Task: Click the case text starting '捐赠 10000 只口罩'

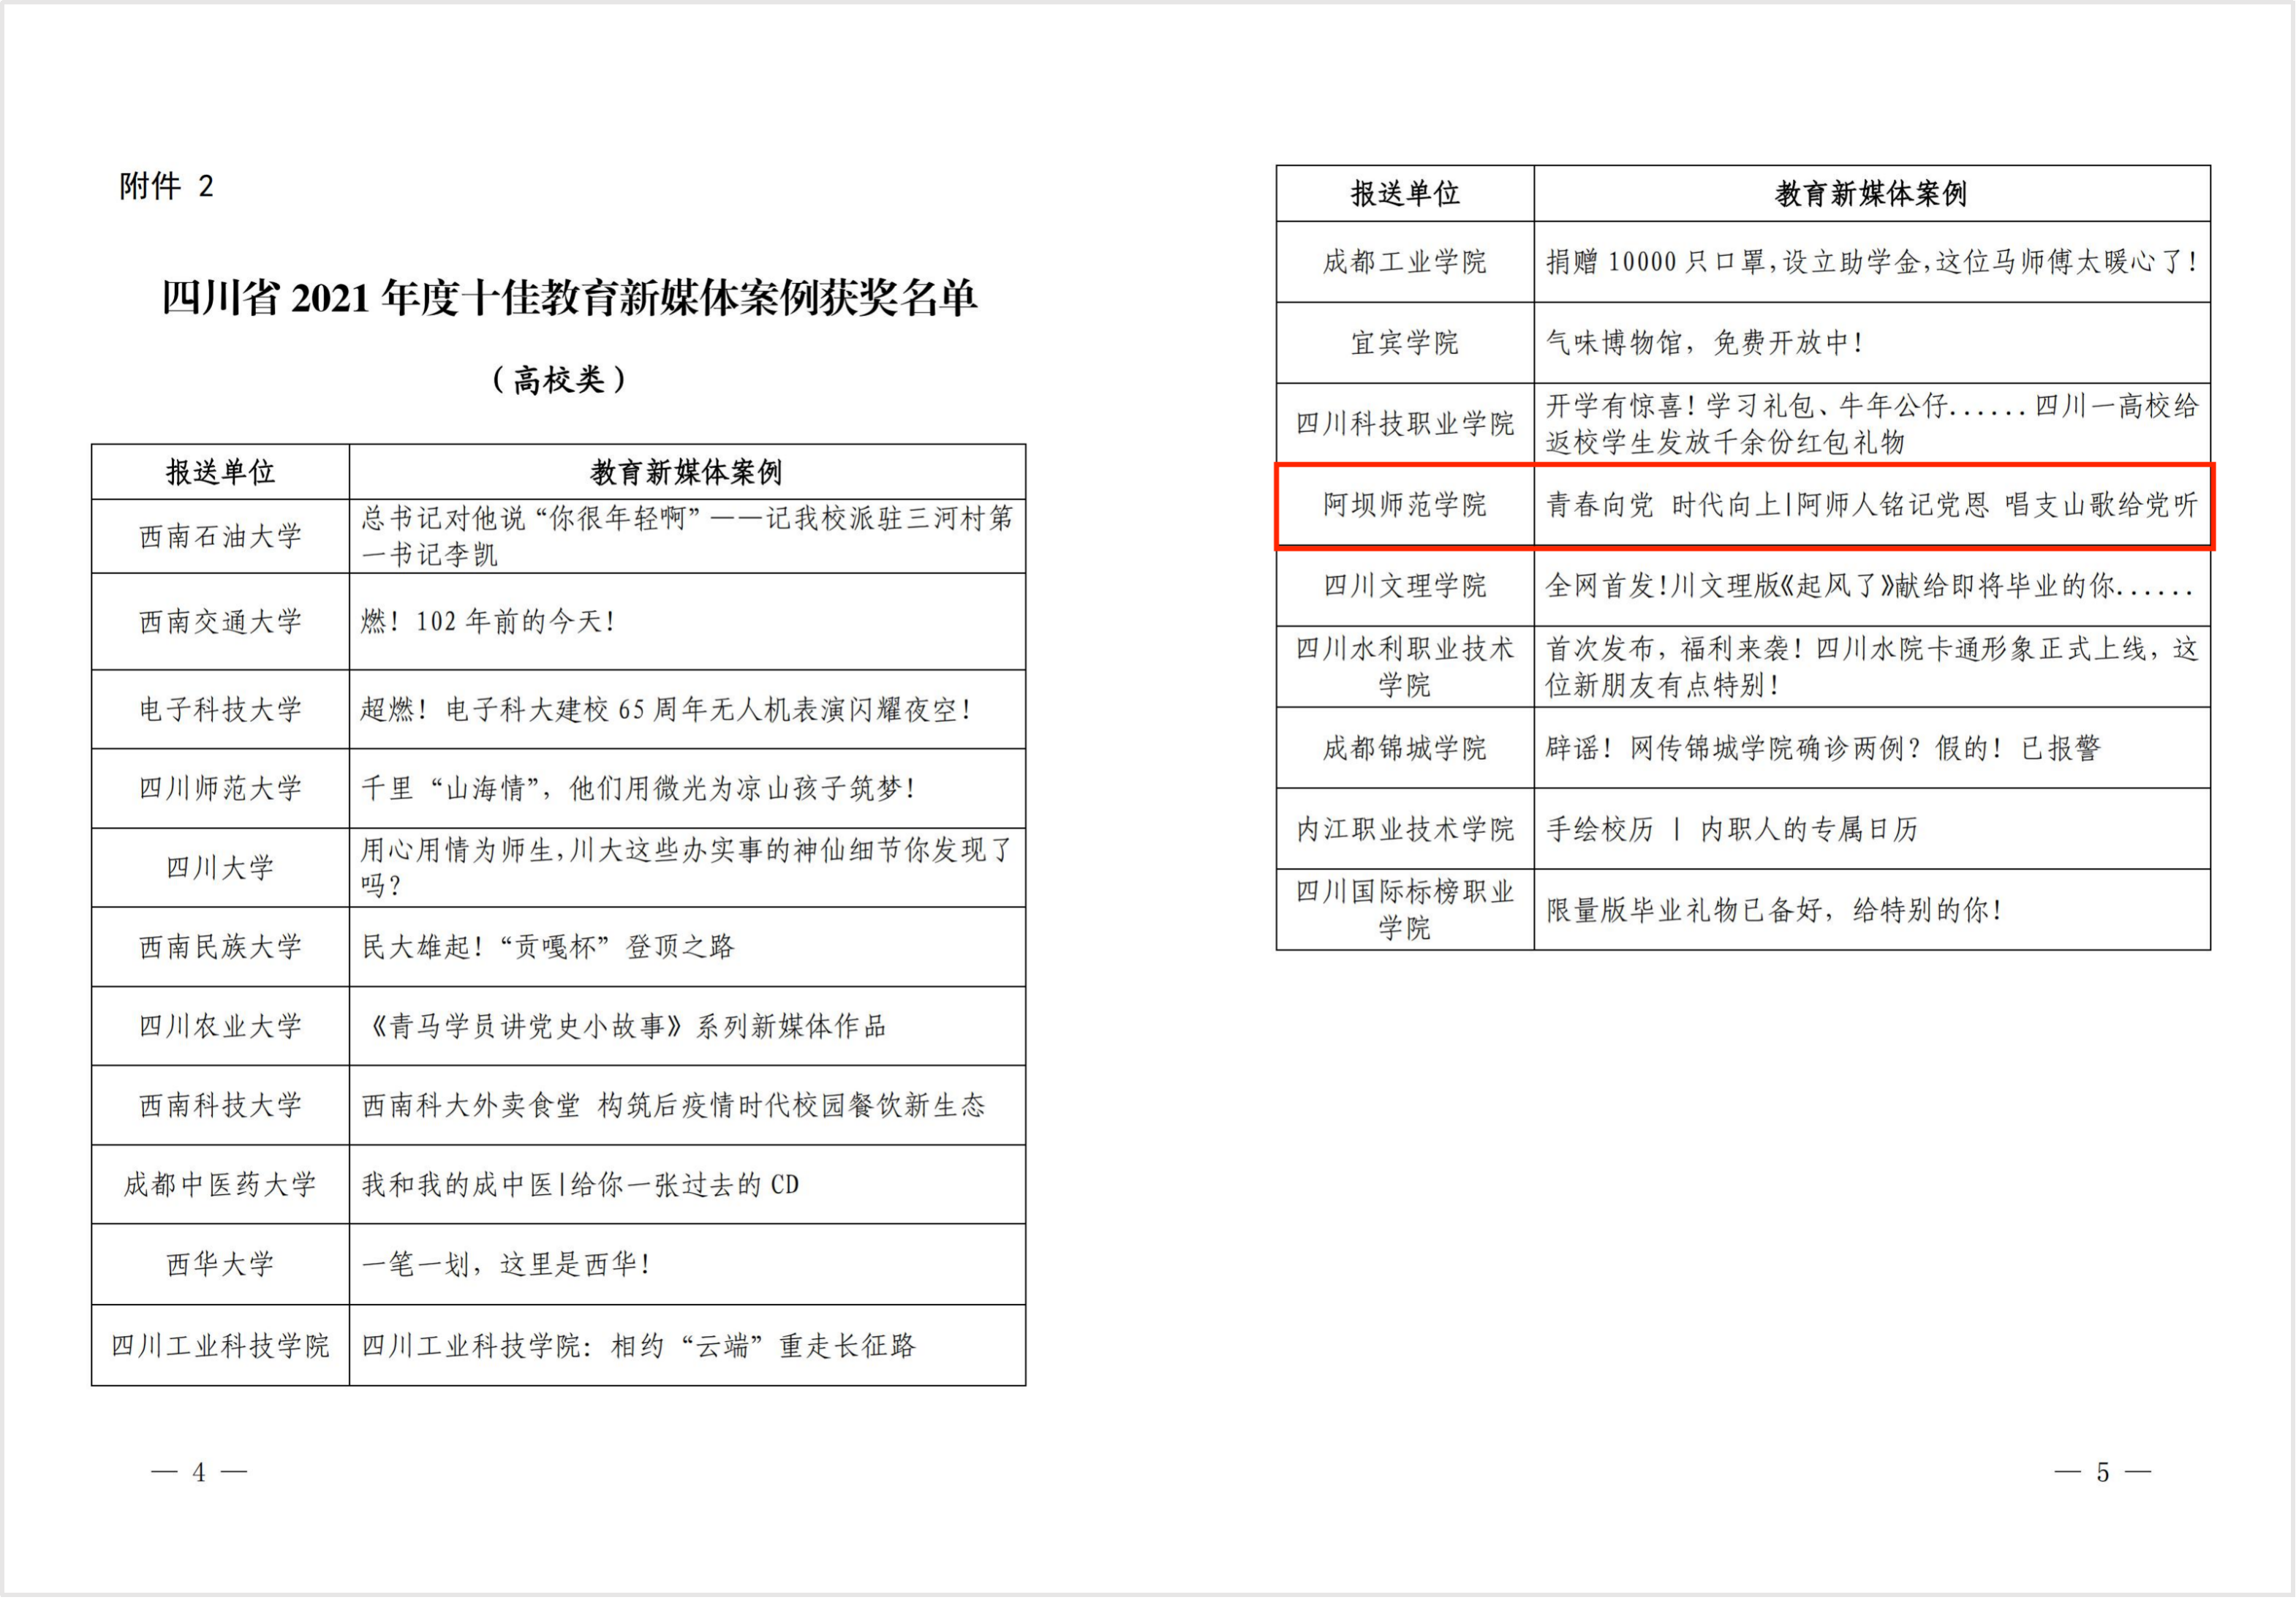Action: click(x=1872, y=262)
